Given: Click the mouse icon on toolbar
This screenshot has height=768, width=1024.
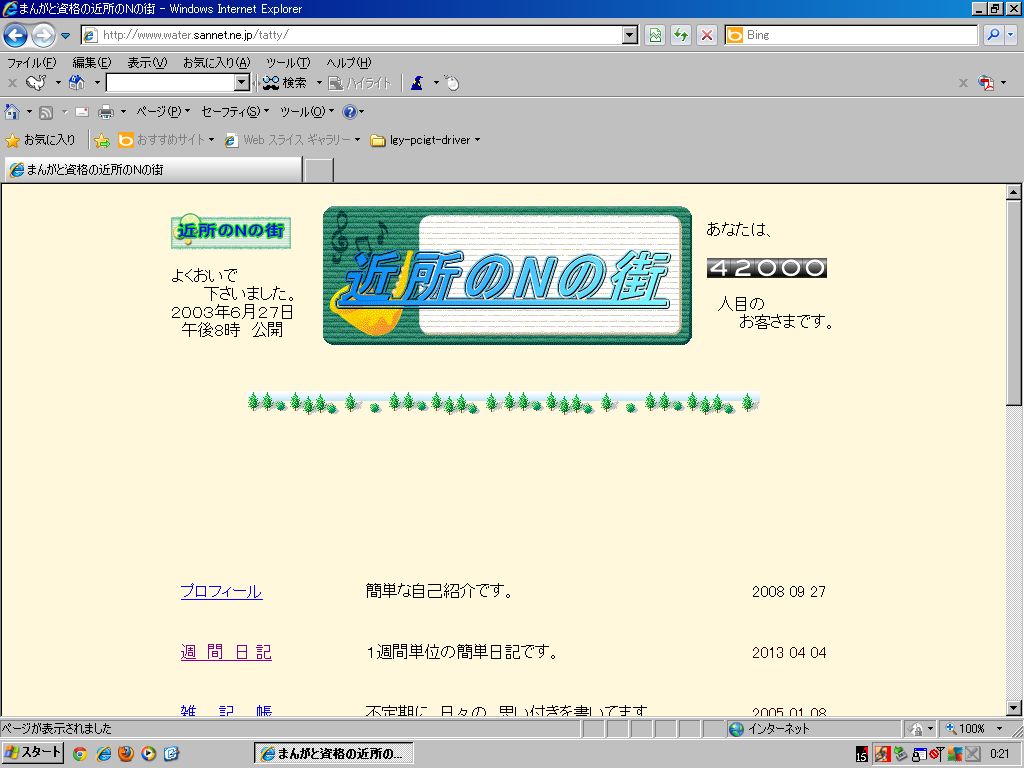Looking at the screenshot, I should coord(452,83).
